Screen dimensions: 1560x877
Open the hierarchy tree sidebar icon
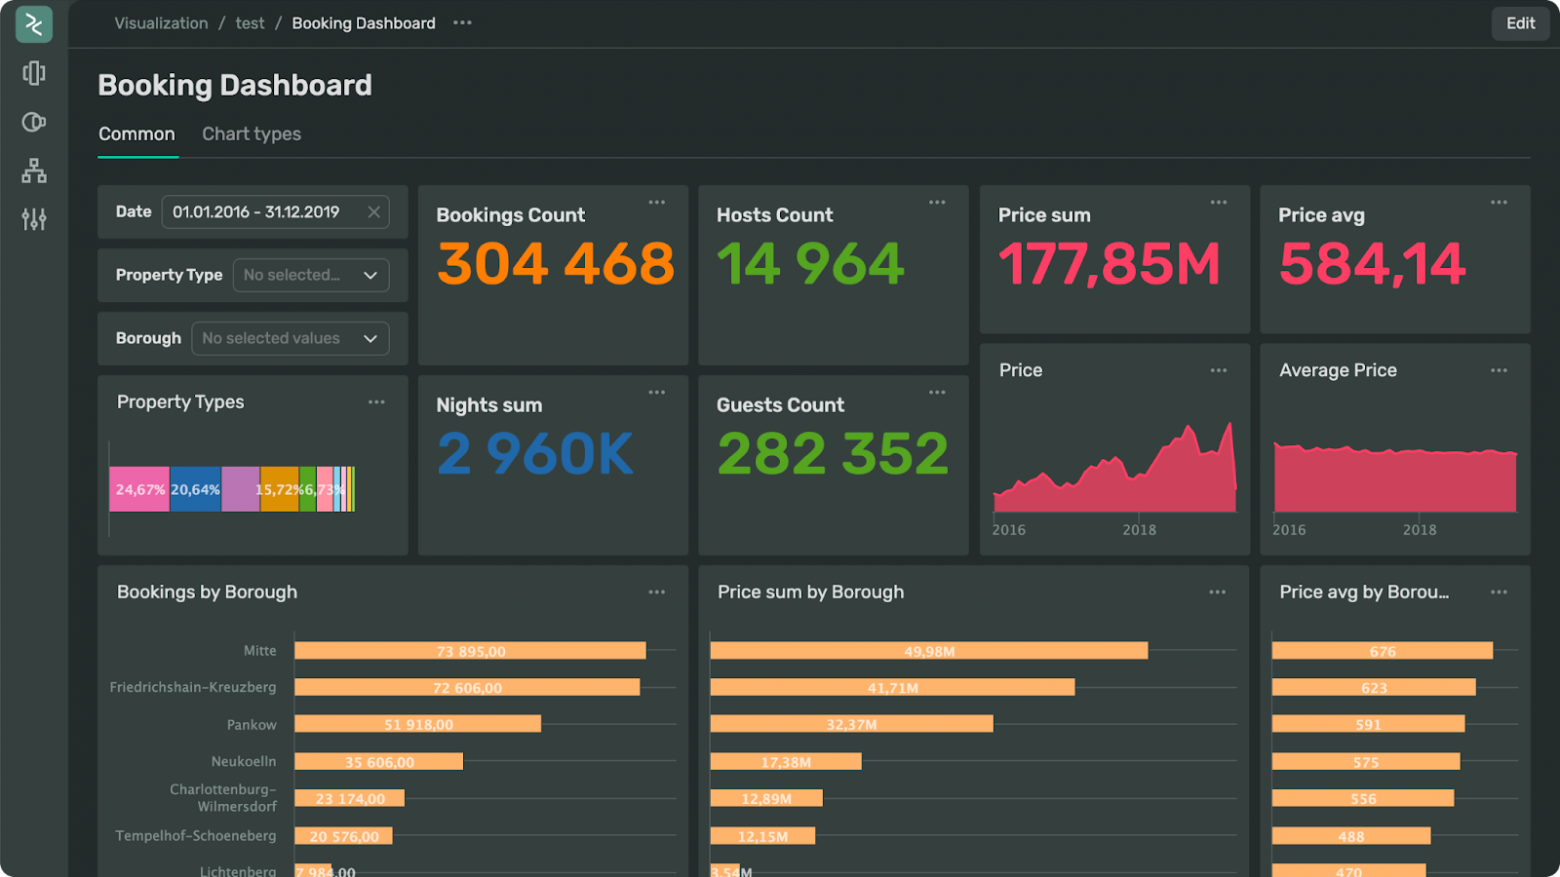[x=34, y=171]
